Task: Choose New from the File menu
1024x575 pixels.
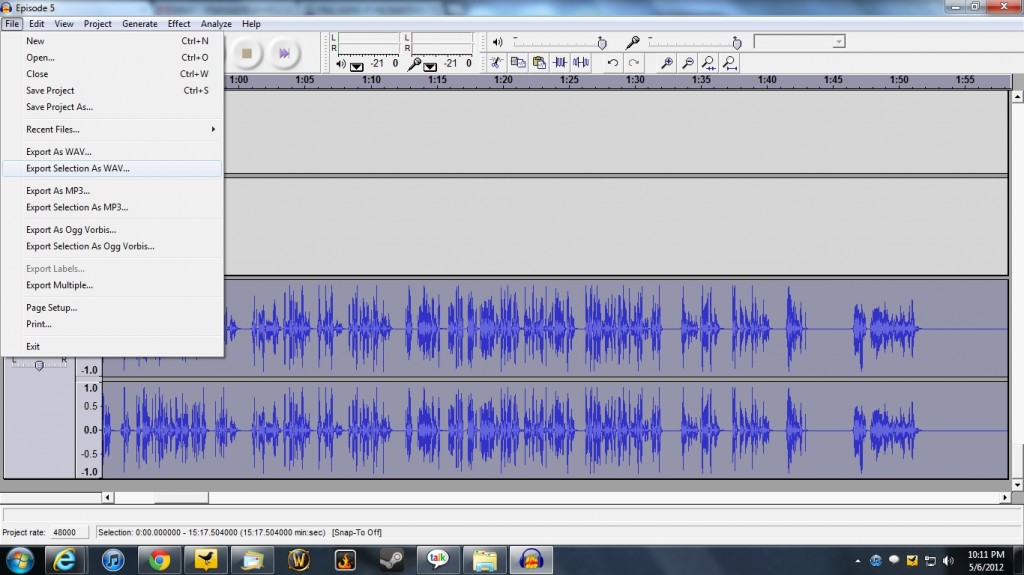Action: [112, 41]
